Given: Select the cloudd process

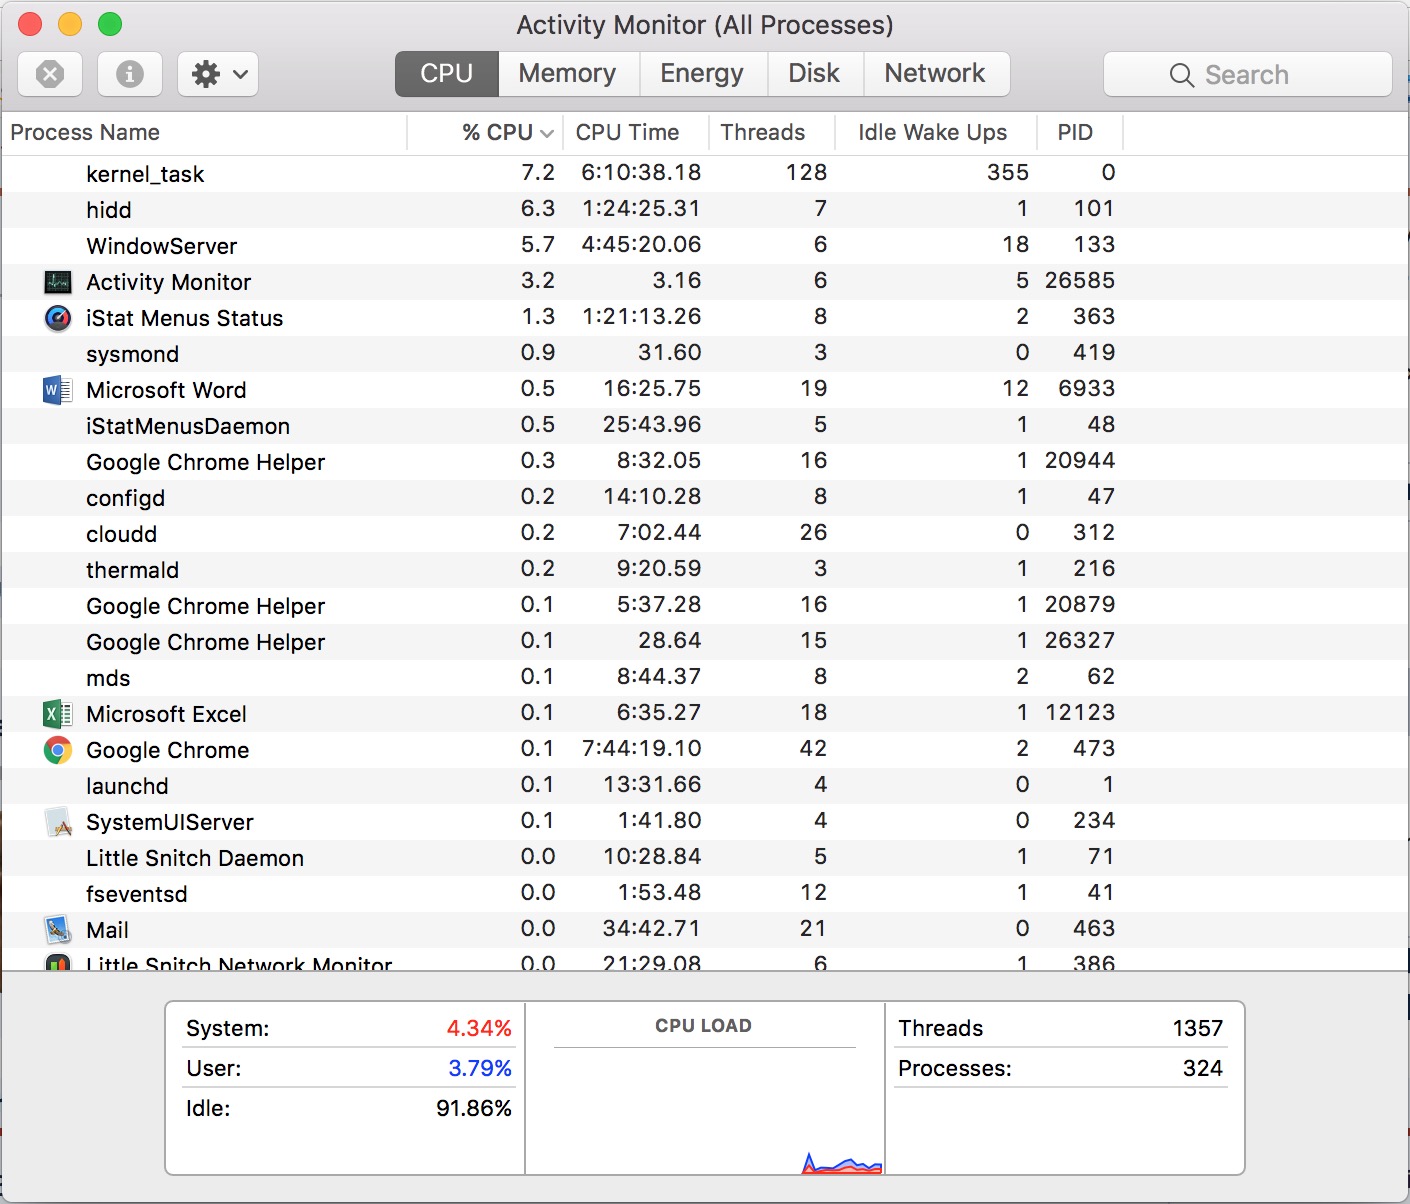Looking at the screenshot, I should pyautogui.click(x=705, y=534).
